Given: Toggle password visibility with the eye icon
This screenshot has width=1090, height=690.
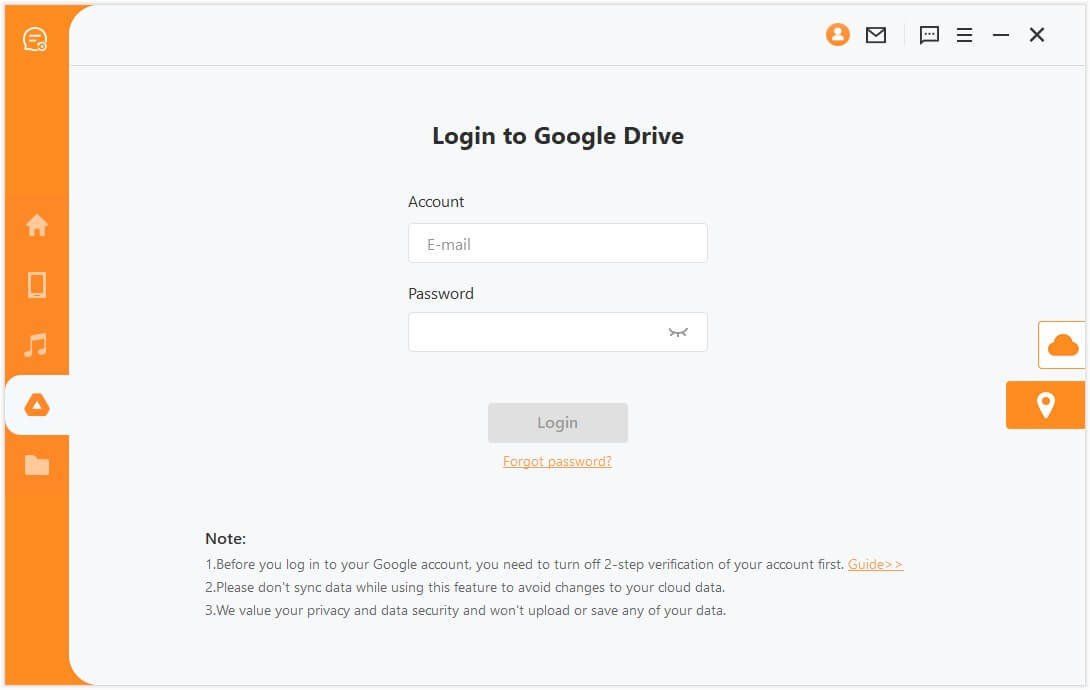Looking at the screenshot, I should pyautogui.click(x=679, y=331).
